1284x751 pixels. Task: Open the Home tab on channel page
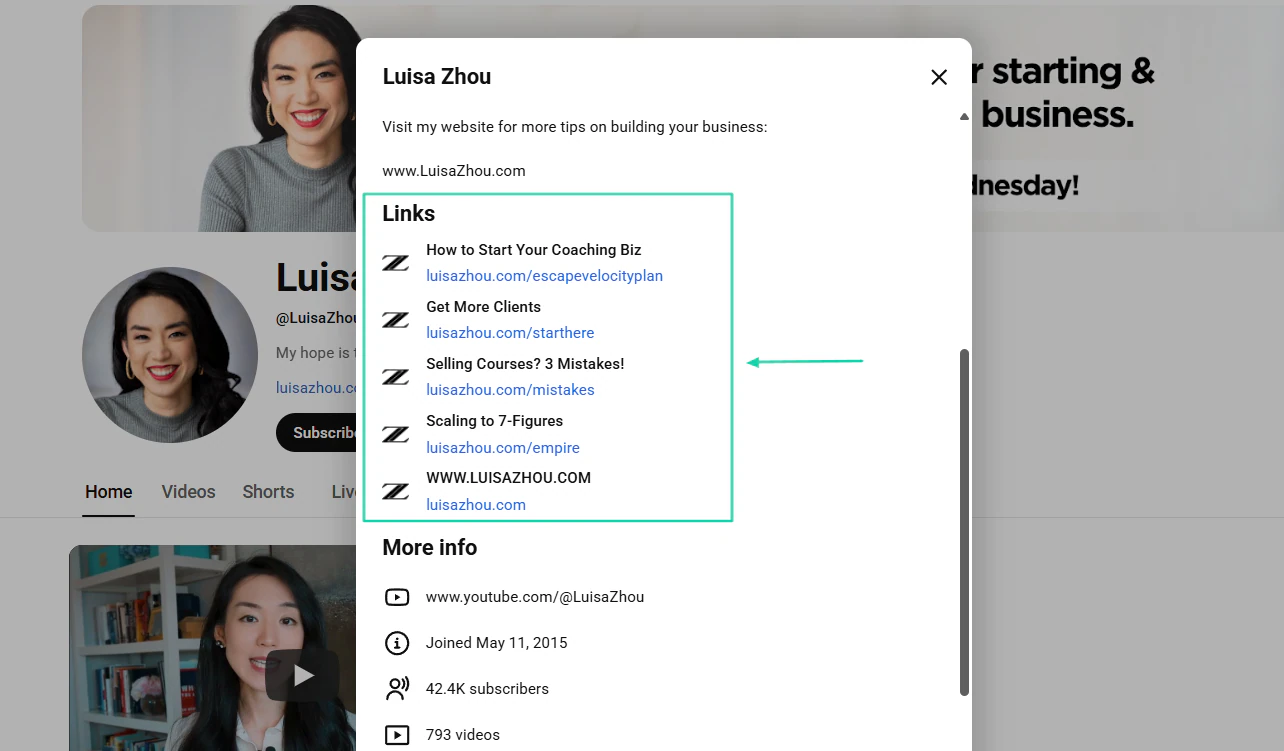[x=109, y=492]
